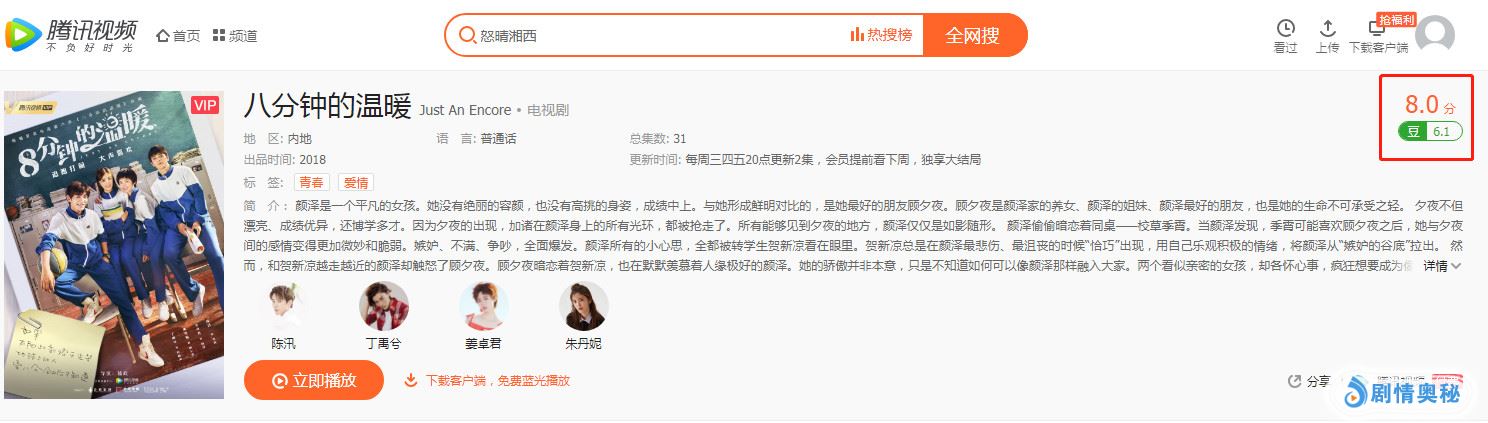Open the user profile avatar

(x=1436, y=35)
